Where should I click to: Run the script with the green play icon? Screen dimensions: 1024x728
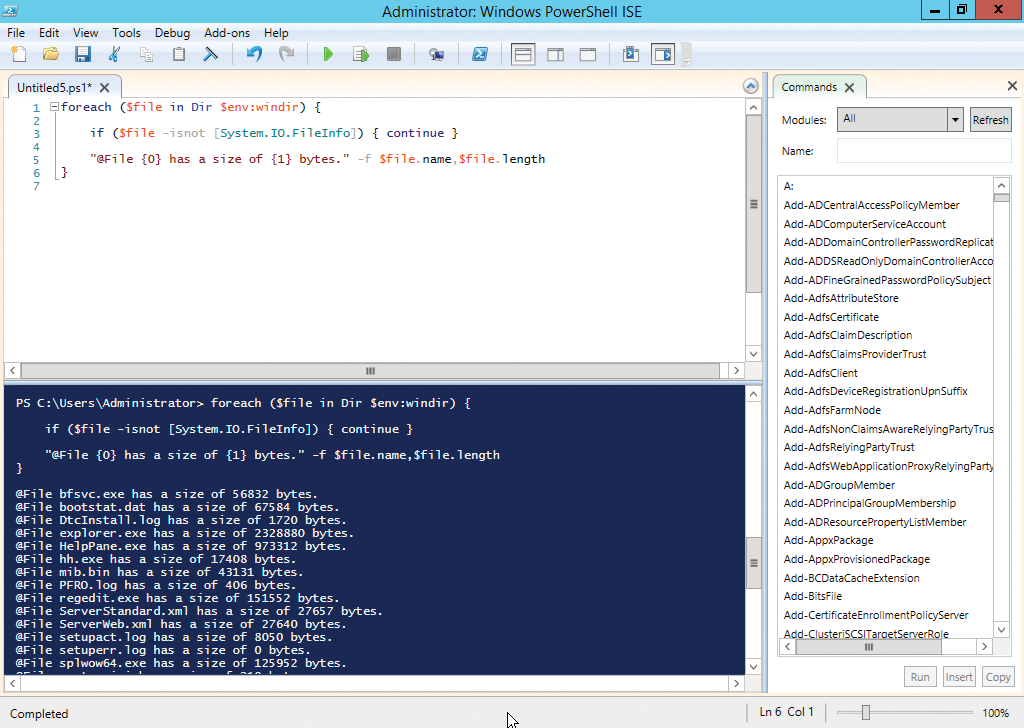pos(328,54)
